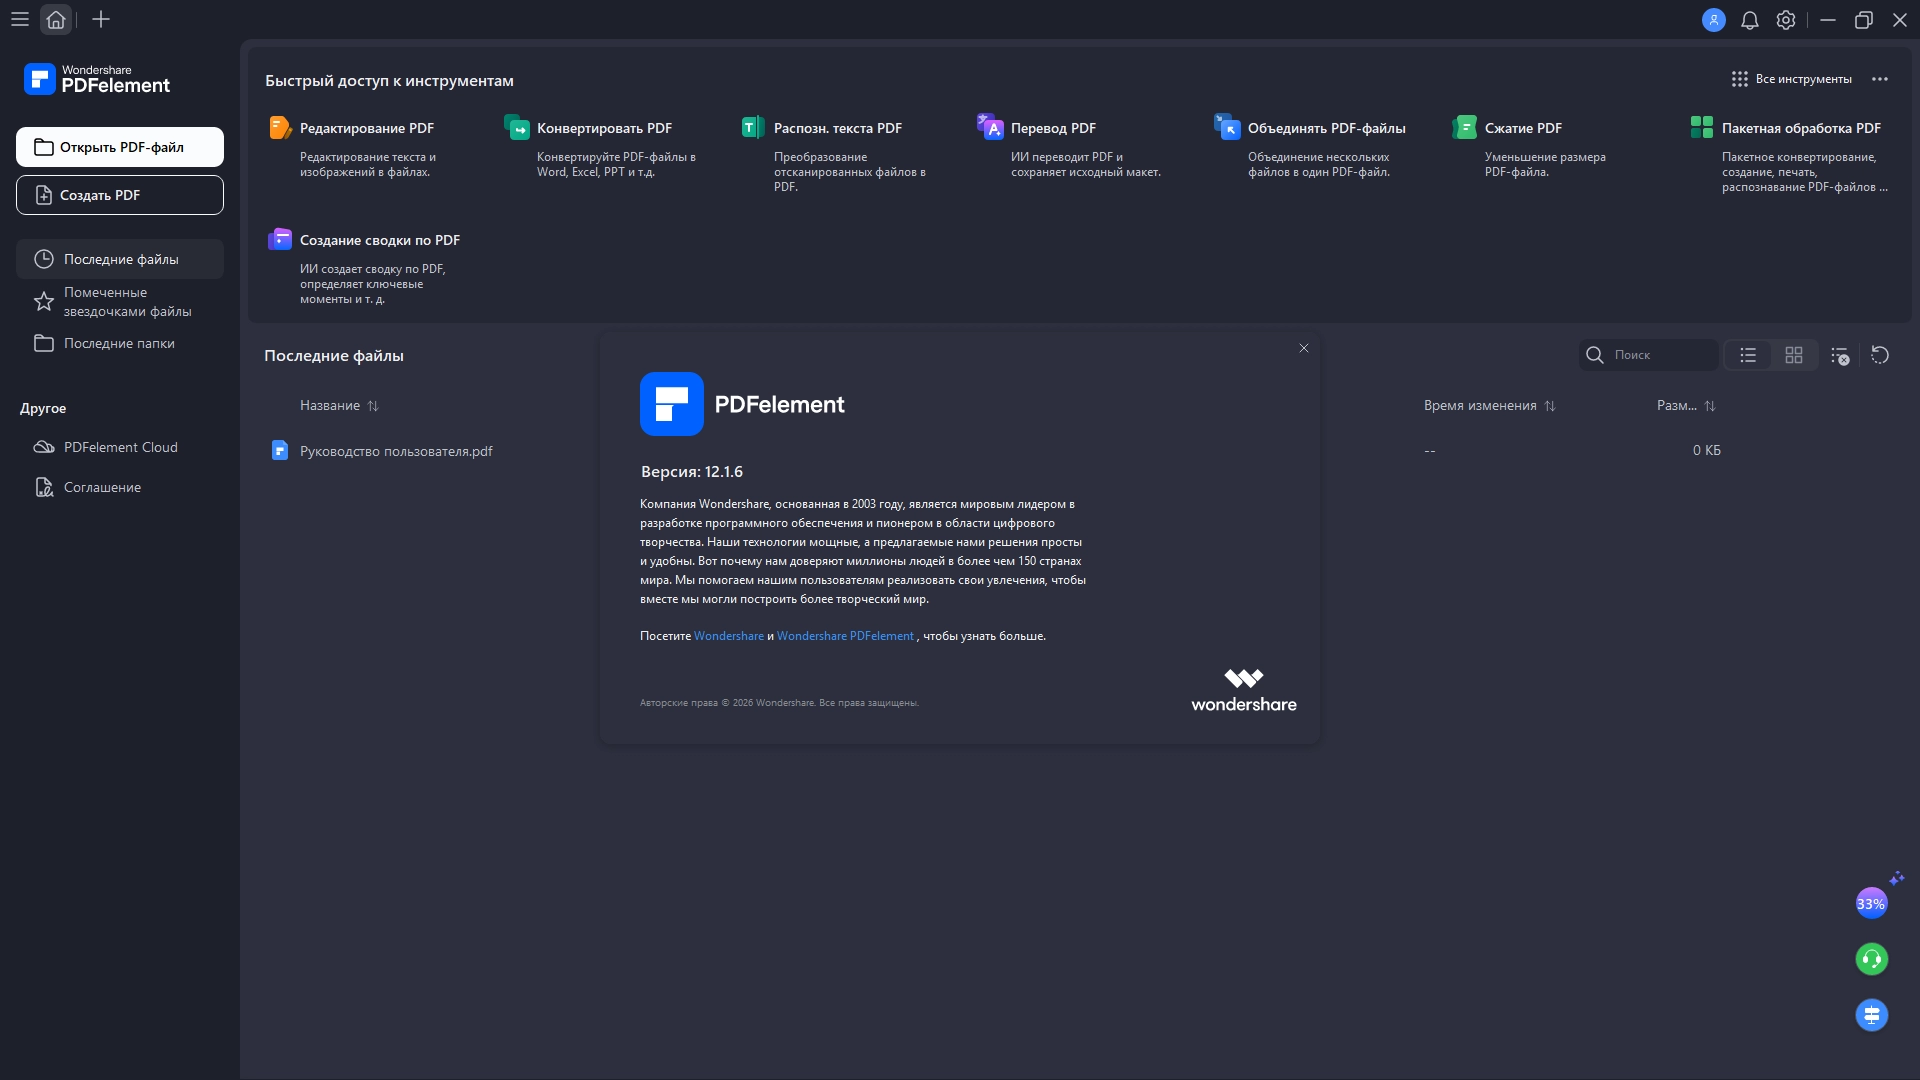Sort by modification time column arrows
The width and height of the screenshot is (1920, 1080).
point(1550,406)
